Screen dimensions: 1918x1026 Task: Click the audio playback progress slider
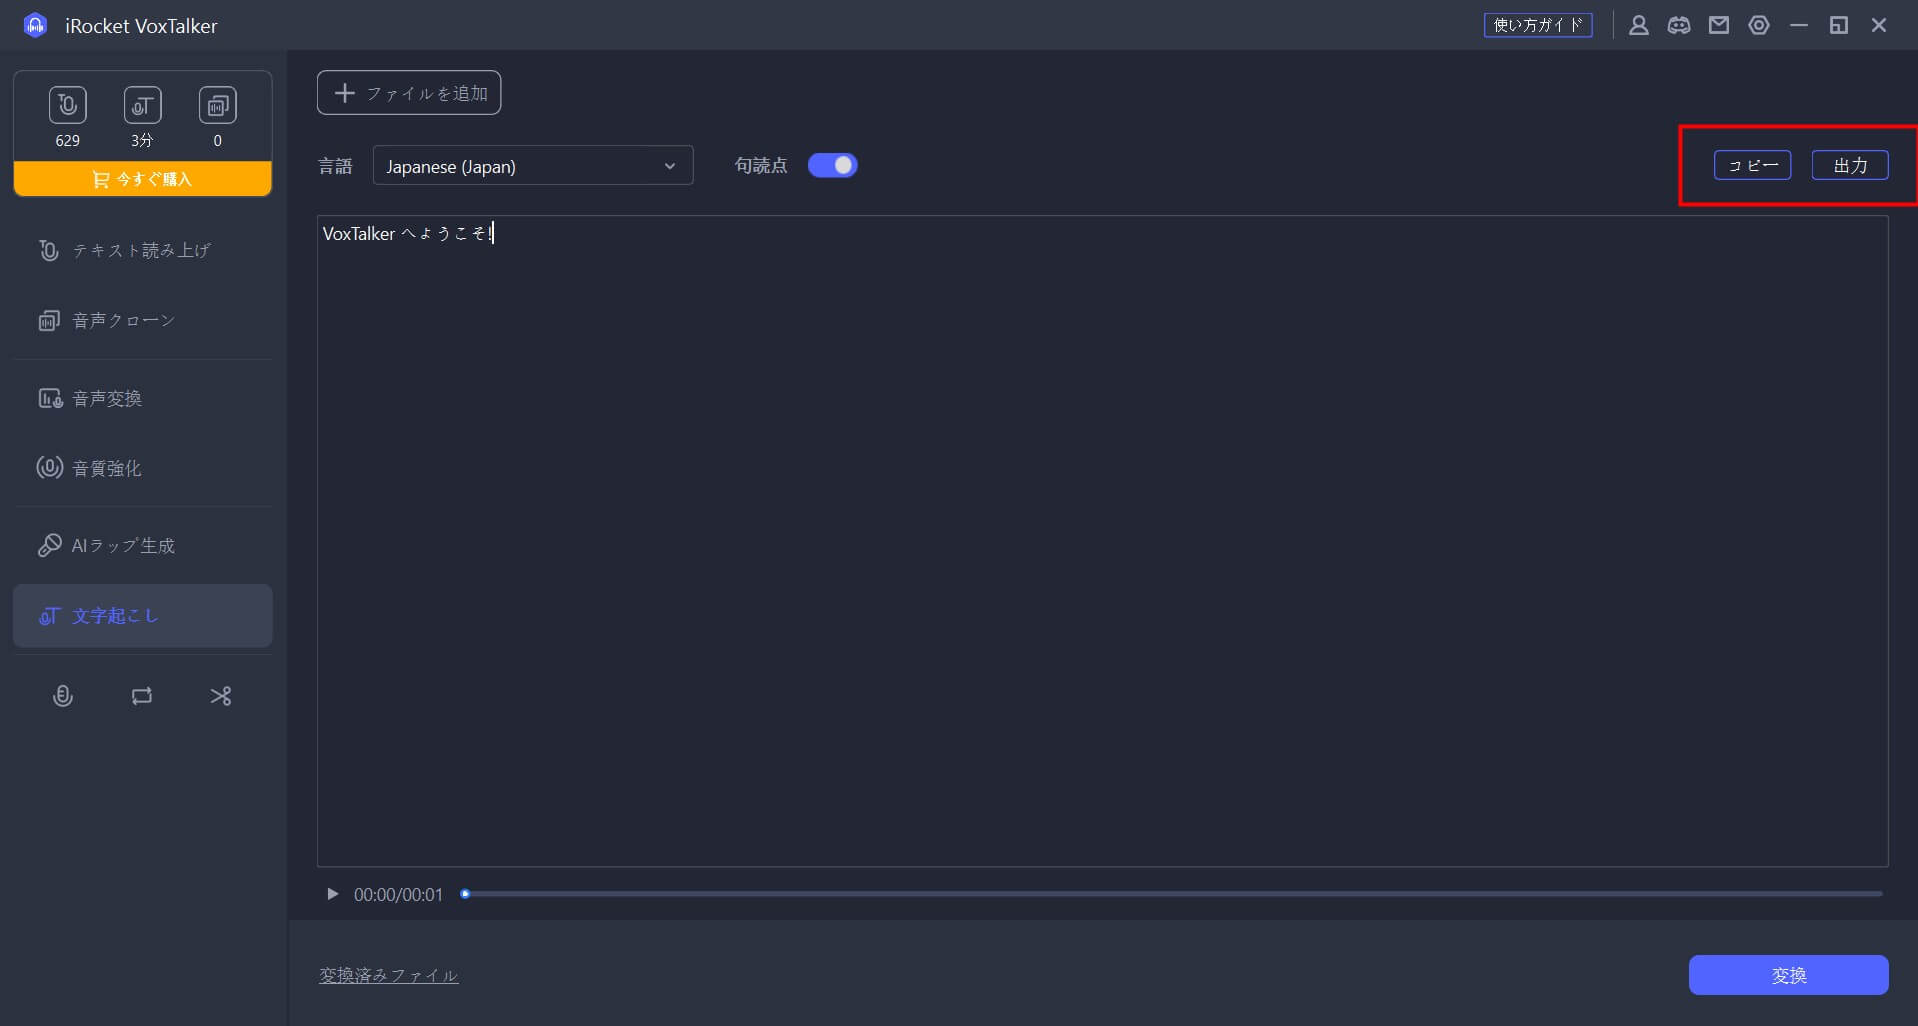pos(1173,894)
